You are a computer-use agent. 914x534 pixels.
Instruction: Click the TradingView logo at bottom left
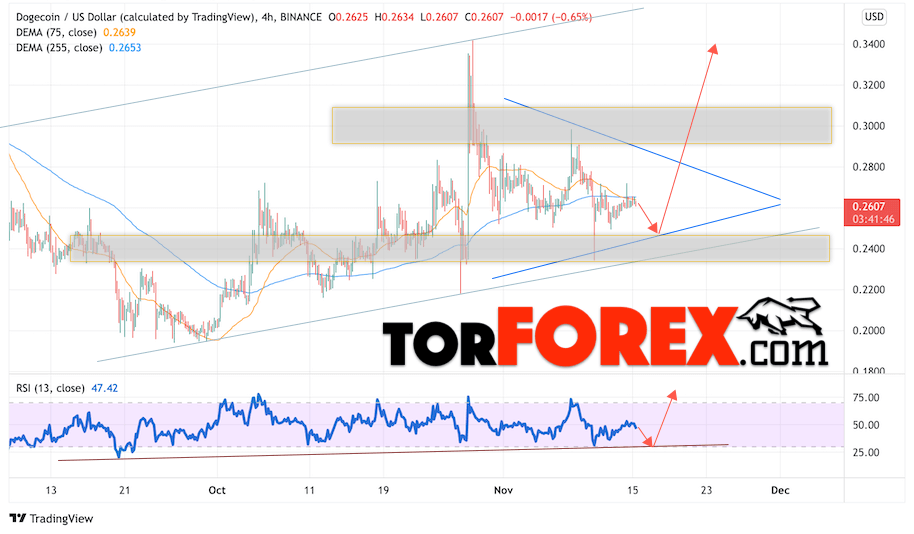tap(51, 518)
